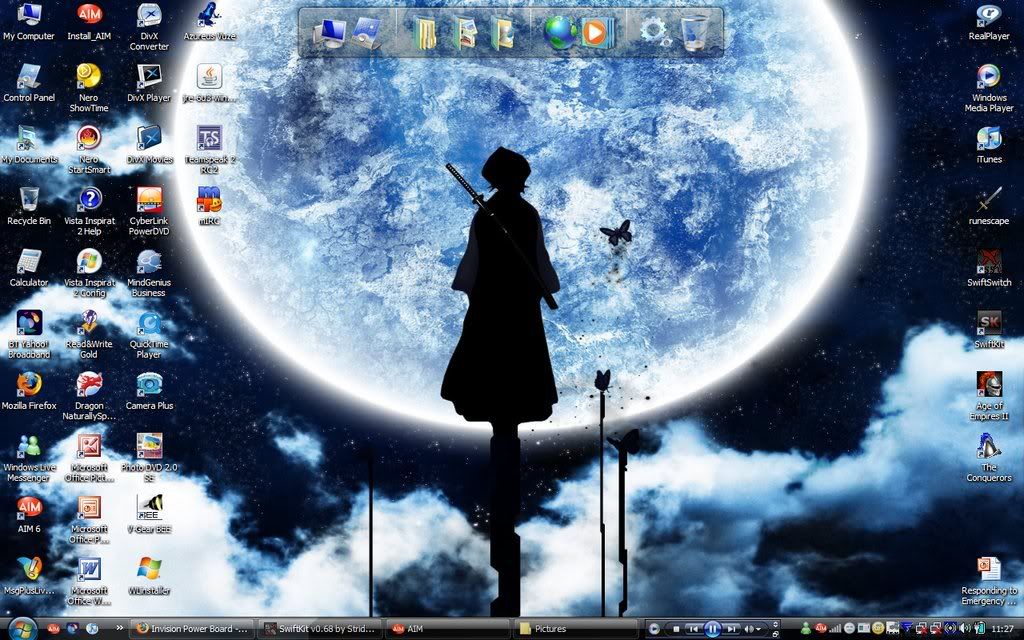Open the Calculator shortcut
The width and height of the screenshot is (1024, 640).
pyautogui.click(x=29, y=268)
